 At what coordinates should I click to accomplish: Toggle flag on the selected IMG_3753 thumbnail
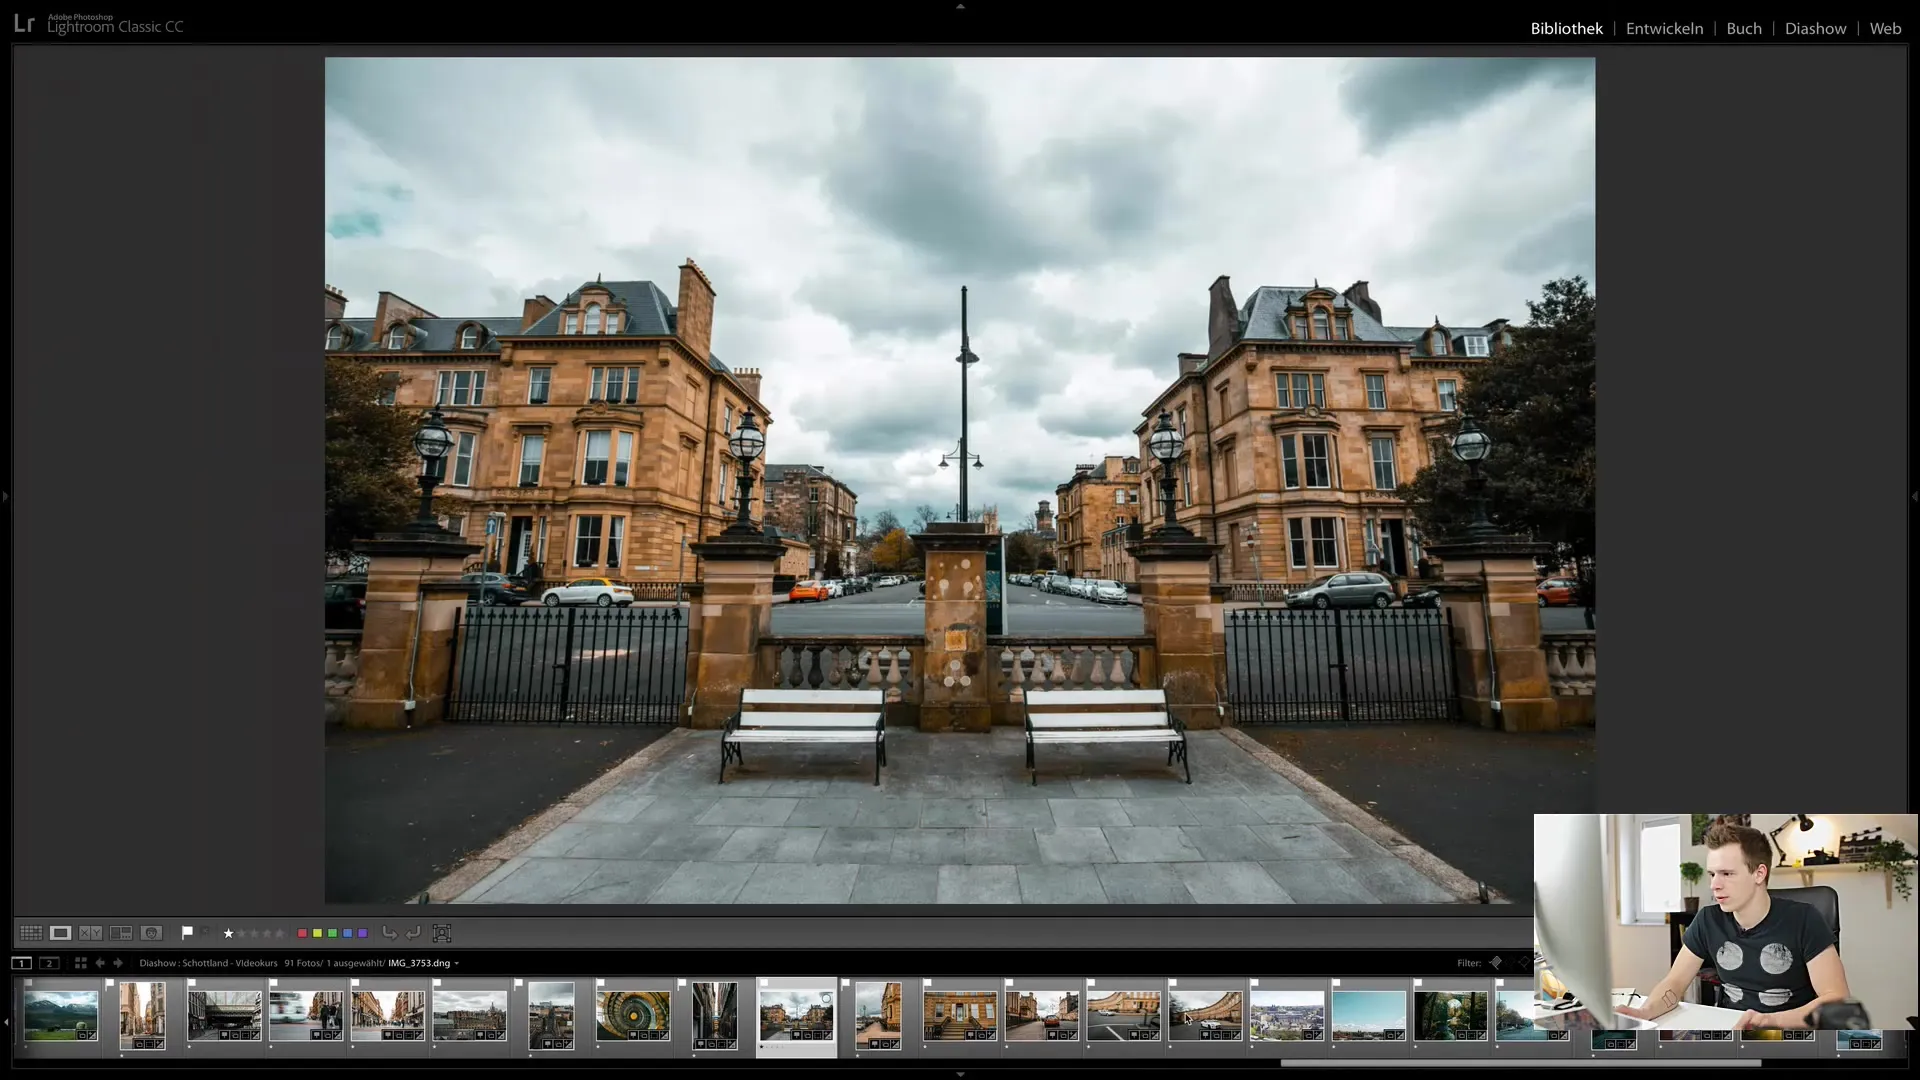coord(764,983)
